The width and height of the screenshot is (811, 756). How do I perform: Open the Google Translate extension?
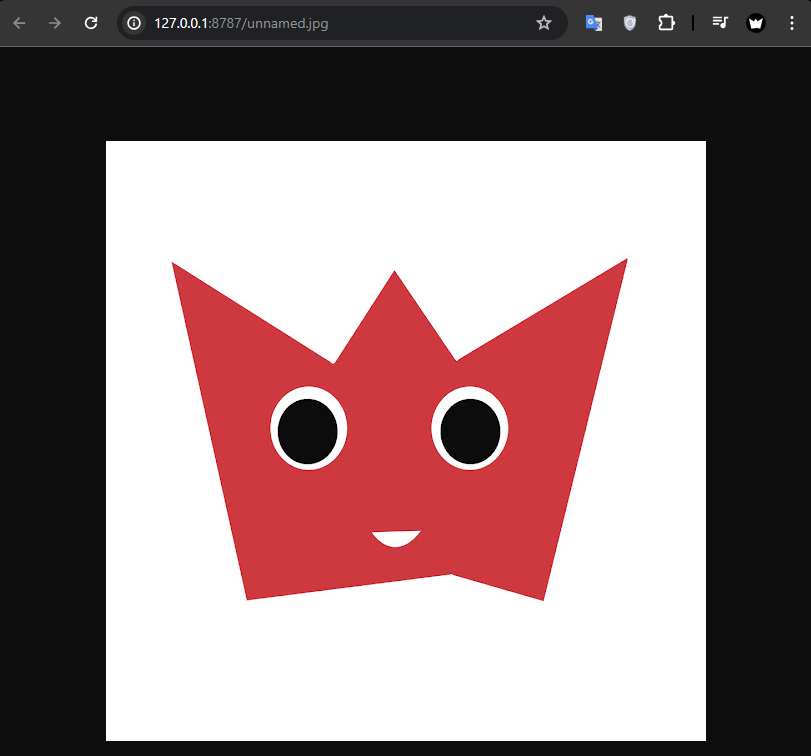(x=594, y=23)
